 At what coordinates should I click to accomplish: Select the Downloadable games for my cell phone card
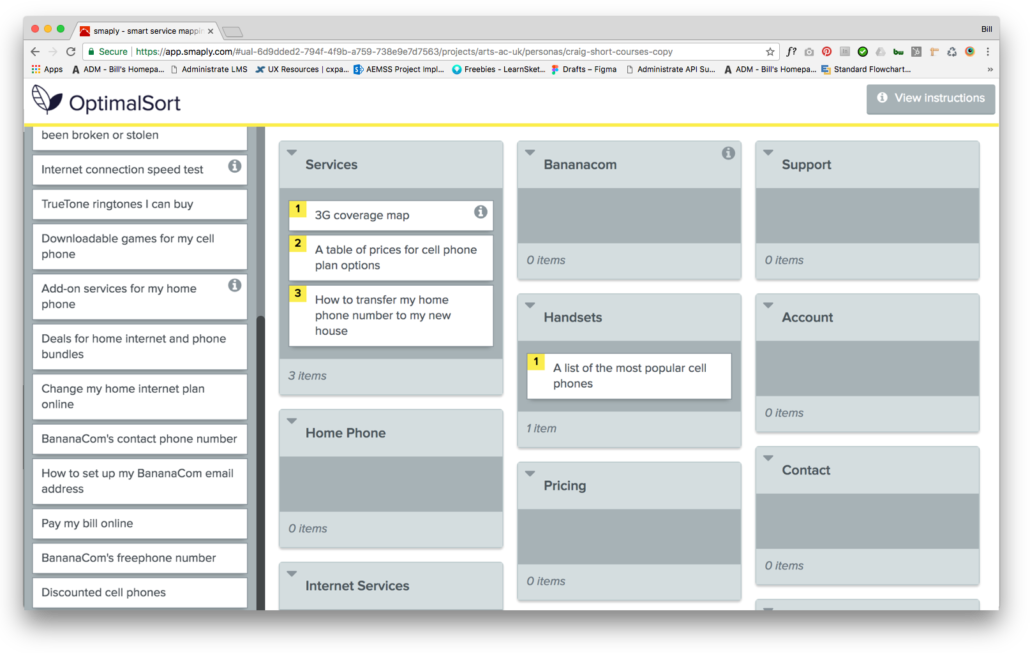tap(140, 246)
